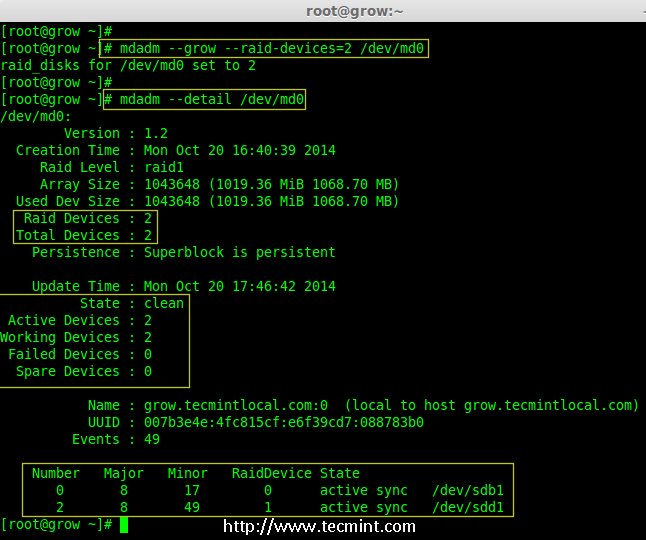This screenshot has width=646, height=540.
Task: Click the Raid Level raid1 value
Action: (x=164, y=167)
